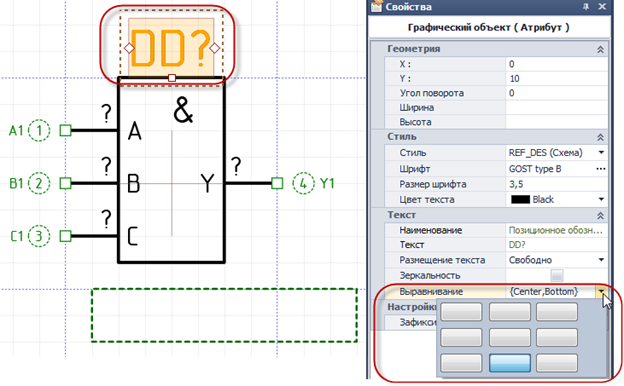Collapse the Текст section
This screenshot has height=386, width=624.
tap(600, 216)
